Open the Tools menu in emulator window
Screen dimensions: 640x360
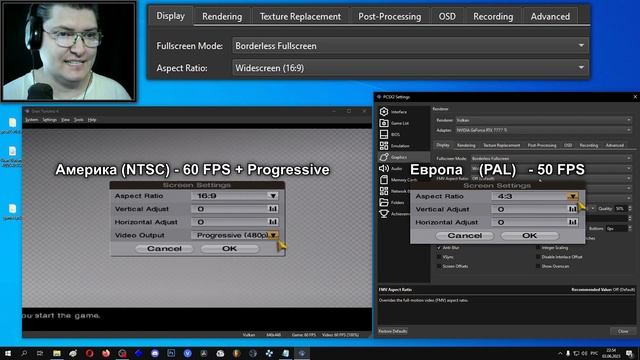click(x=78, y=120)
